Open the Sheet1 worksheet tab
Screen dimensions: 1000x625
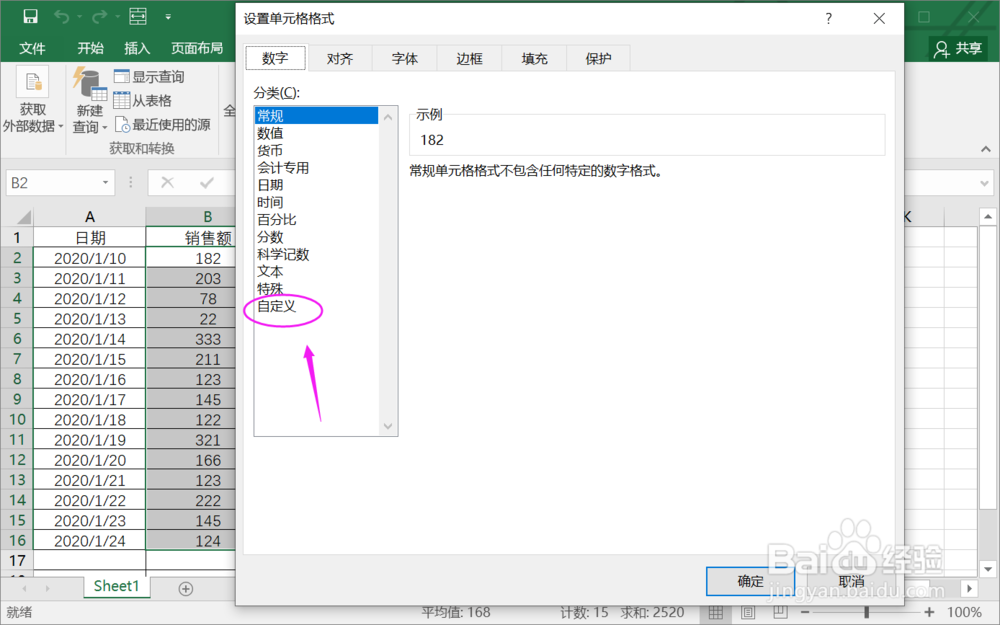(x=116, y=586)
